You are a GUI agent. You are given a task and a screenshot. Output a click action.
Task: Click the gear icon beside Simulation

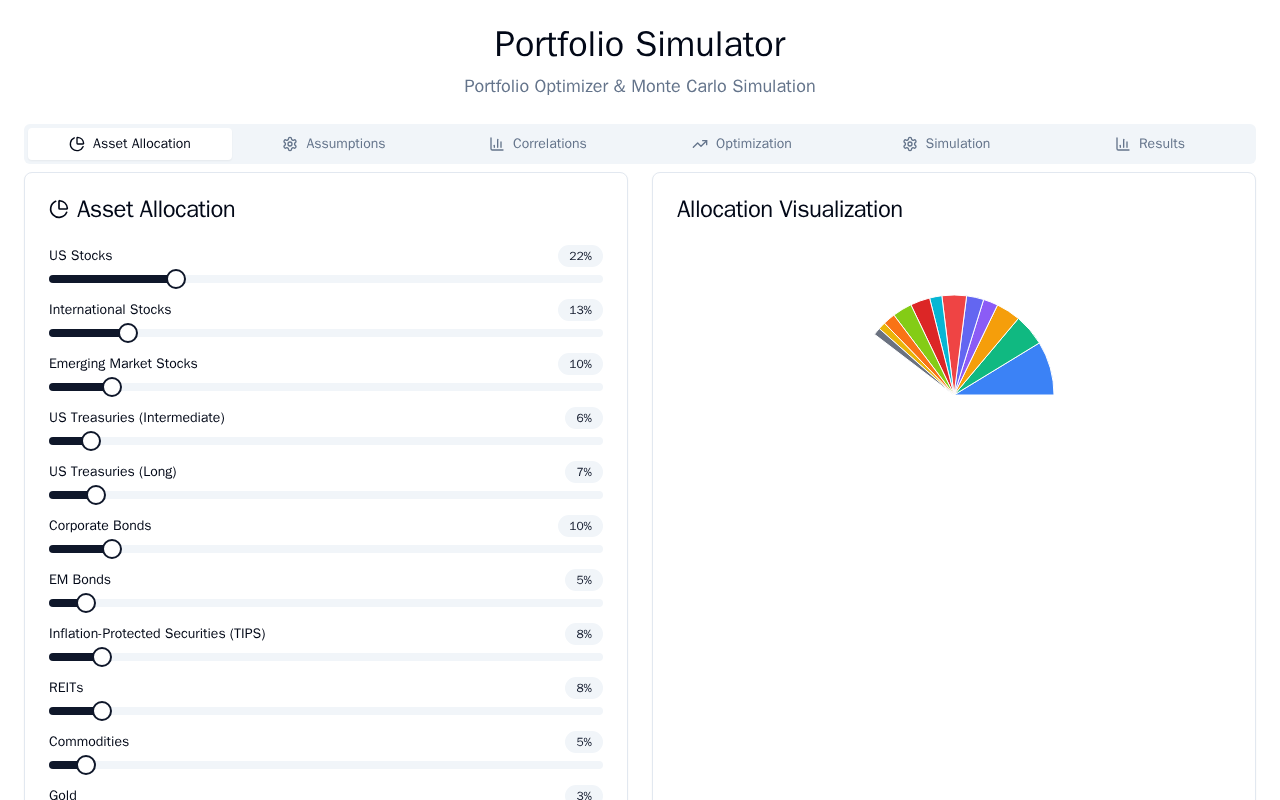(x=910, y=144)
